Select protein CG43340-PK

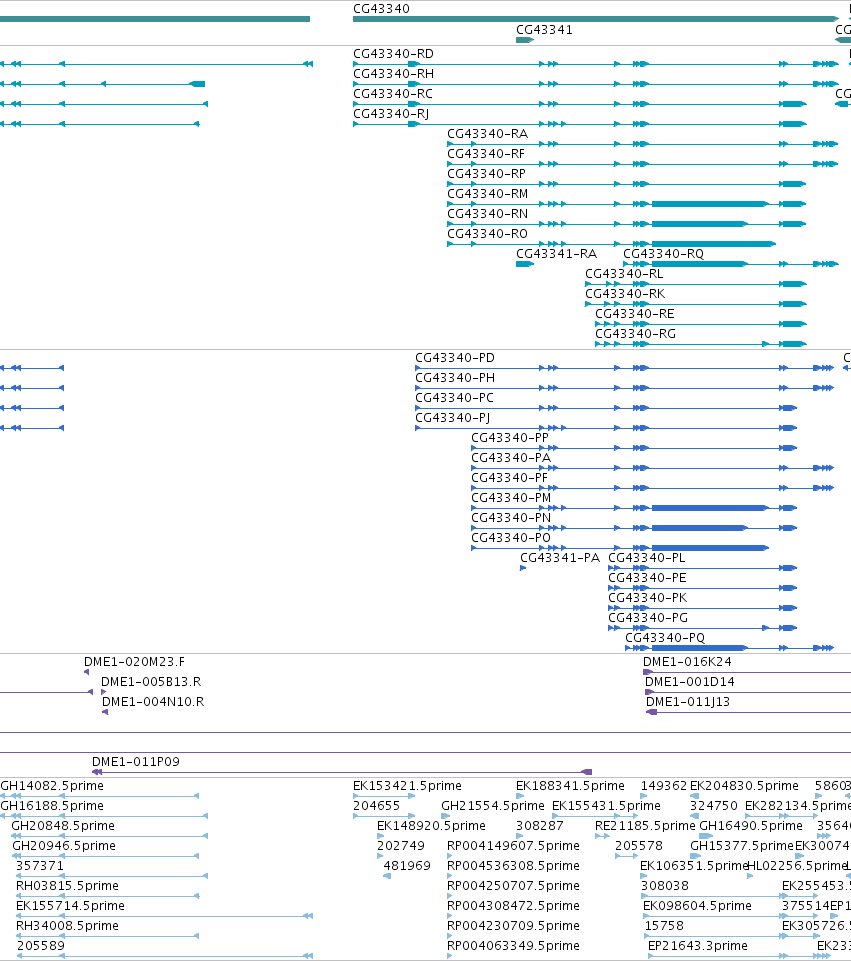pos(648,598)
